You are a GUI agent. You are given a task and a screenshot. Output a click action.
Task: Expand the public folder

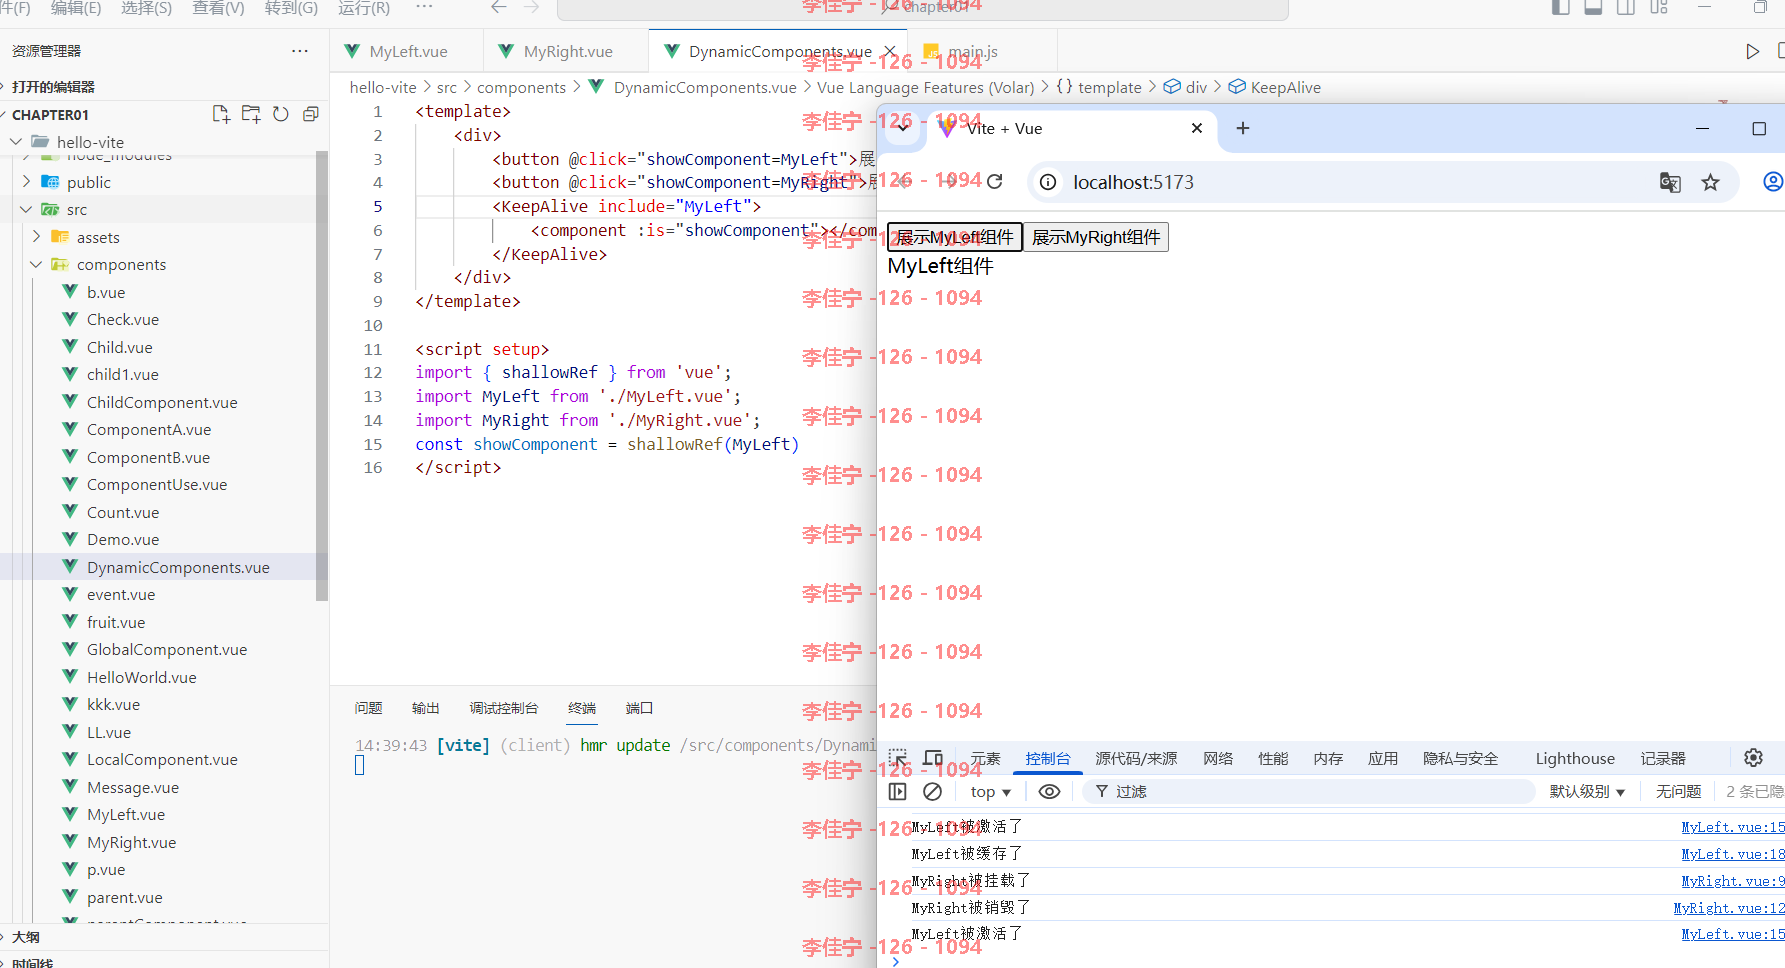tap(26, 182)
